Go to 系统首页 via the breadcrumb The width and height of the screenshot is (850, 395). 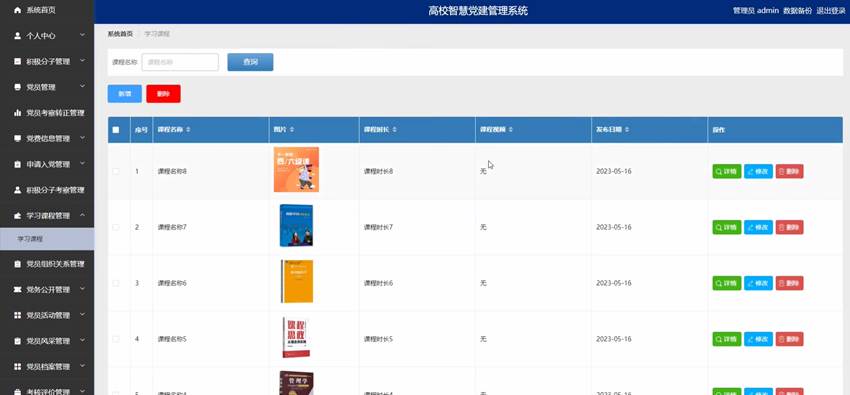click(x=120, y=34)
